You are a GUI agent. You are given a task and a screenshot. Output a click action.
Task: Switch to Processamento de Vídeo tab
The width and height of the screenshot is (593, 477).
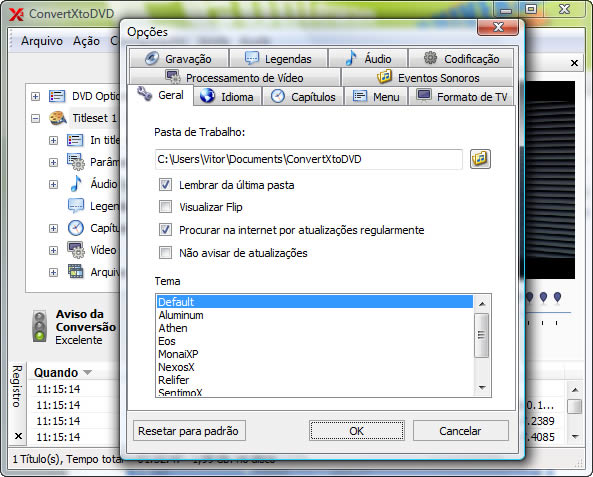click(x=234, y=77)
